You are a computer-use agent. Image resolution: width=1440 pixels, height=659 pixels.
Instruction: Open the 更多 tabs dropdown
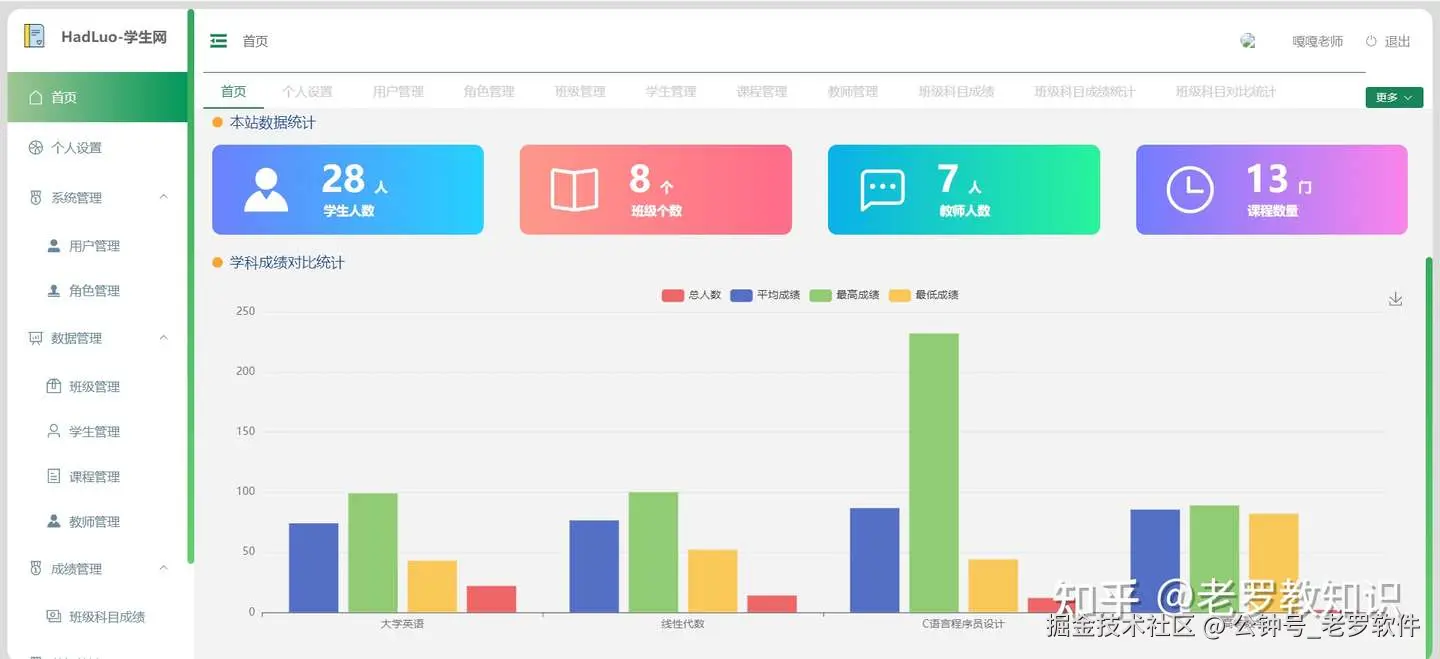pyautogui.click(x=1394, y=97)
